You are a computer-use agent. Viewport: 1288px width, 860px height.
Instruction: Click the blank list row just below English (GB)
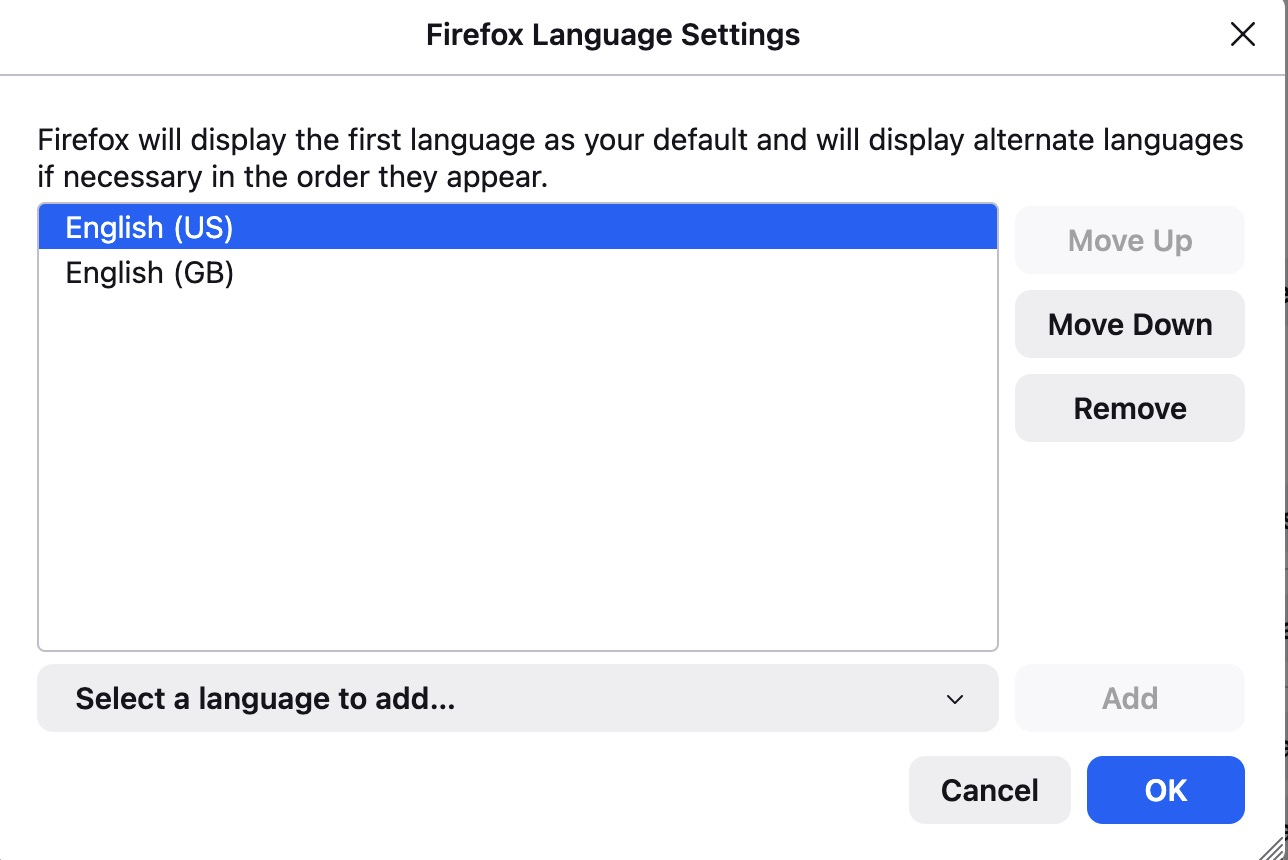click(x=517, y=317)
